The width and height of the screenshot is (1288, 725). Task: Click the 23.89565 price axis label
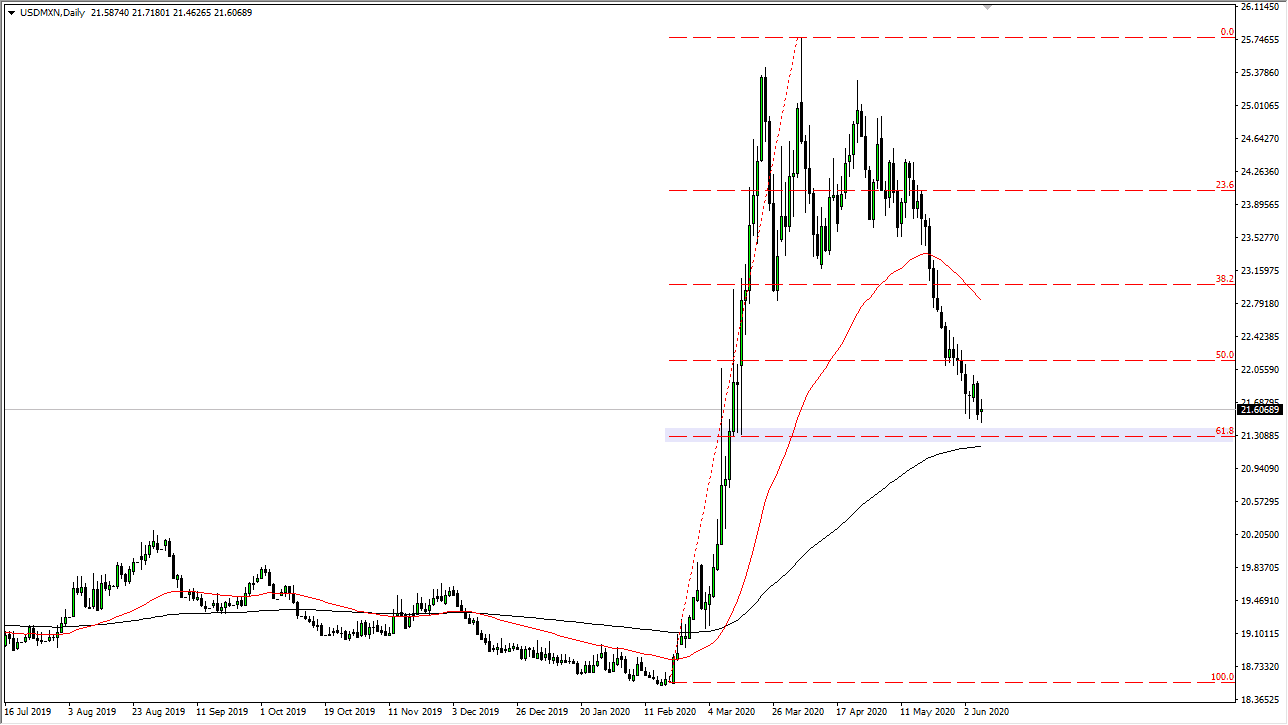pos(1259,205)
